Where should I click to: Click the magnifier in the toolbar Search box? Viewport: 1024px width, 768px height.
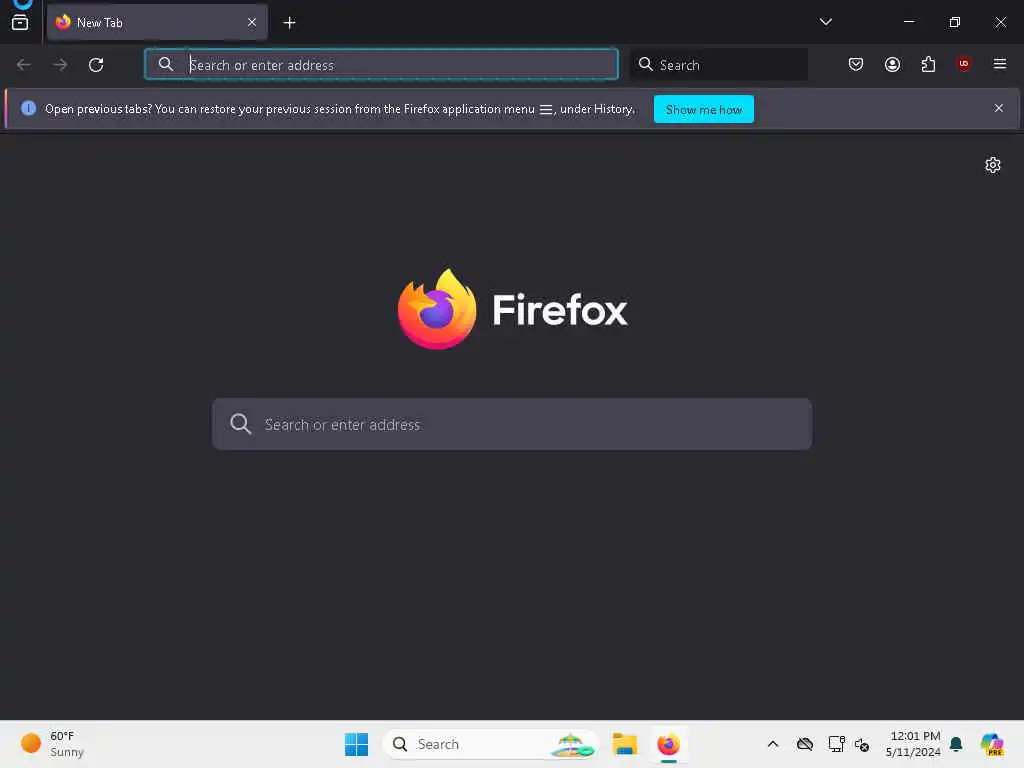[645, 64]
